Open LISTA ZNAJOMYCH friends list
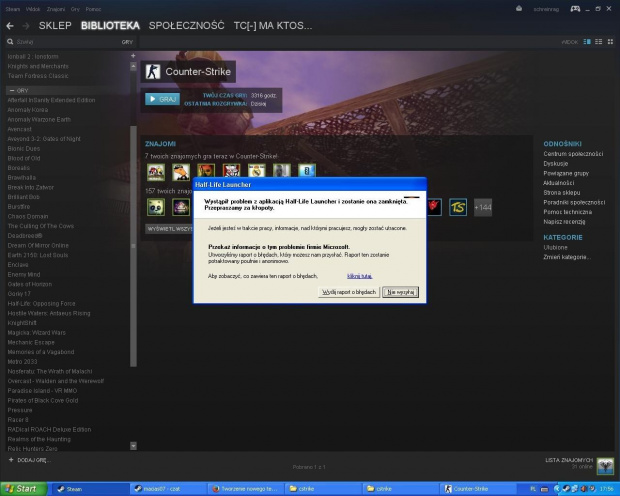This screenshot has width=620, height=496. click(569, 460)
